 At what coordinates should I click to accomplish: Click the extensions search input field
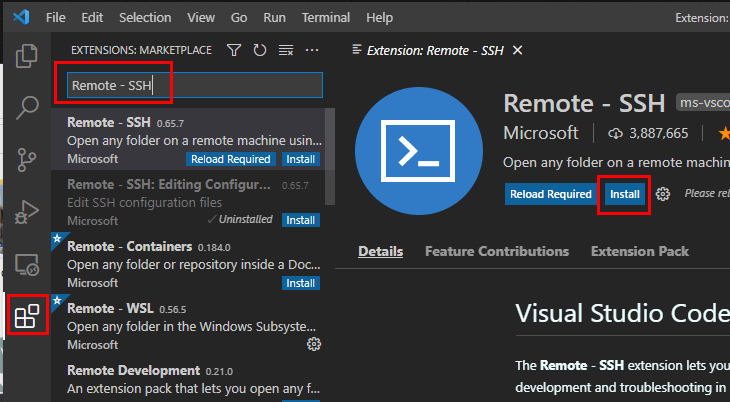coord(195,85)
